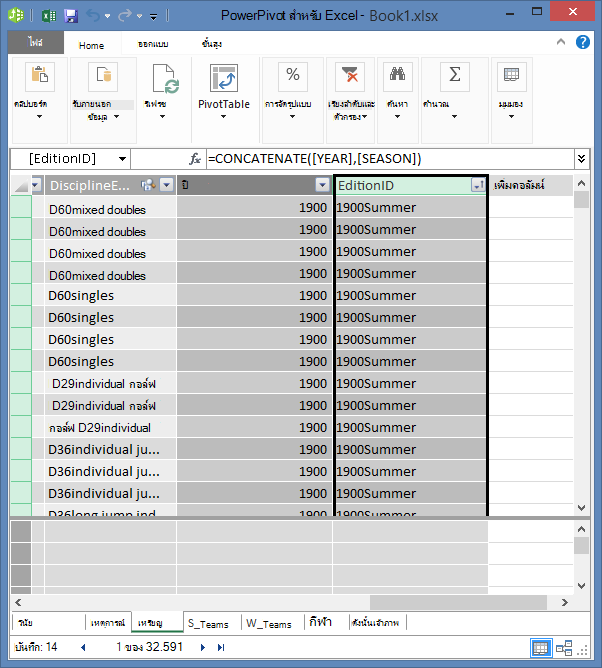
Task: Undo the last action
Action: 93,16
